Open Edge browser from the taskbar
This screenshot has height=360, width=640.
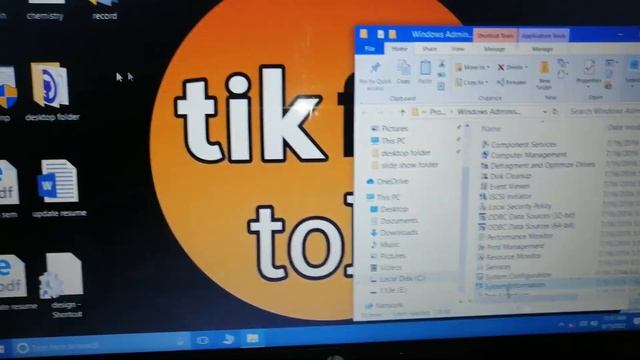pyautogui.click(x=228, y=339)
